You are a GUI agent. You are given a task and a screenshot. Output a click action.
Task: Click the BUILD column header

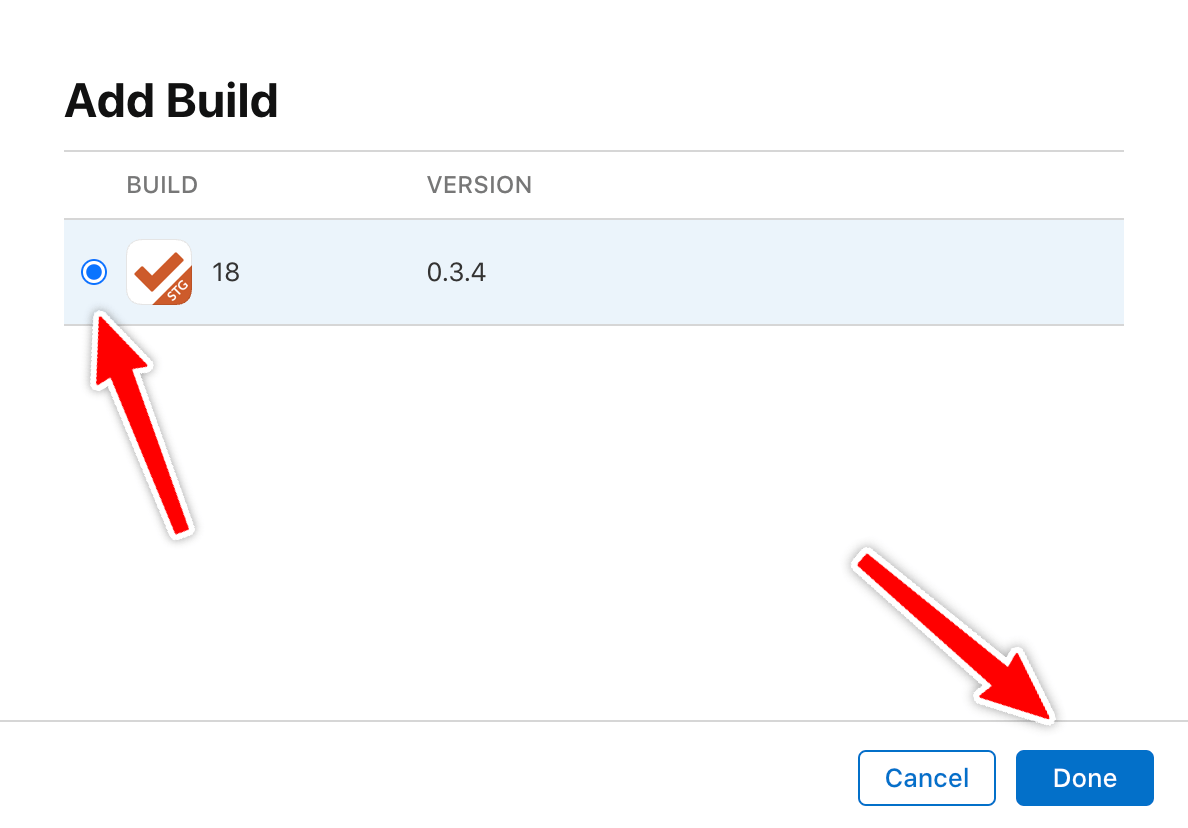(x=162, y=185)
